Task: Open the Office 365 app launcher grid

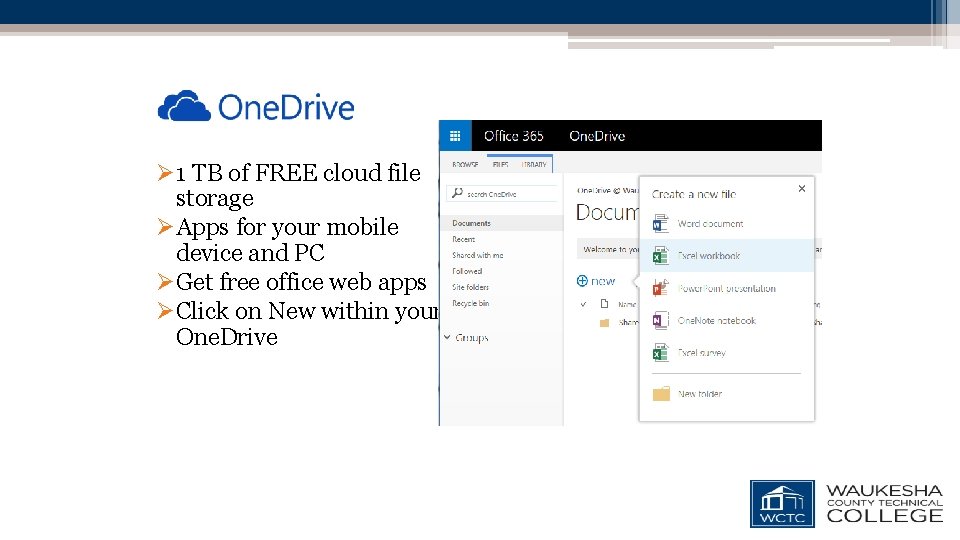Action: (455, 136)
